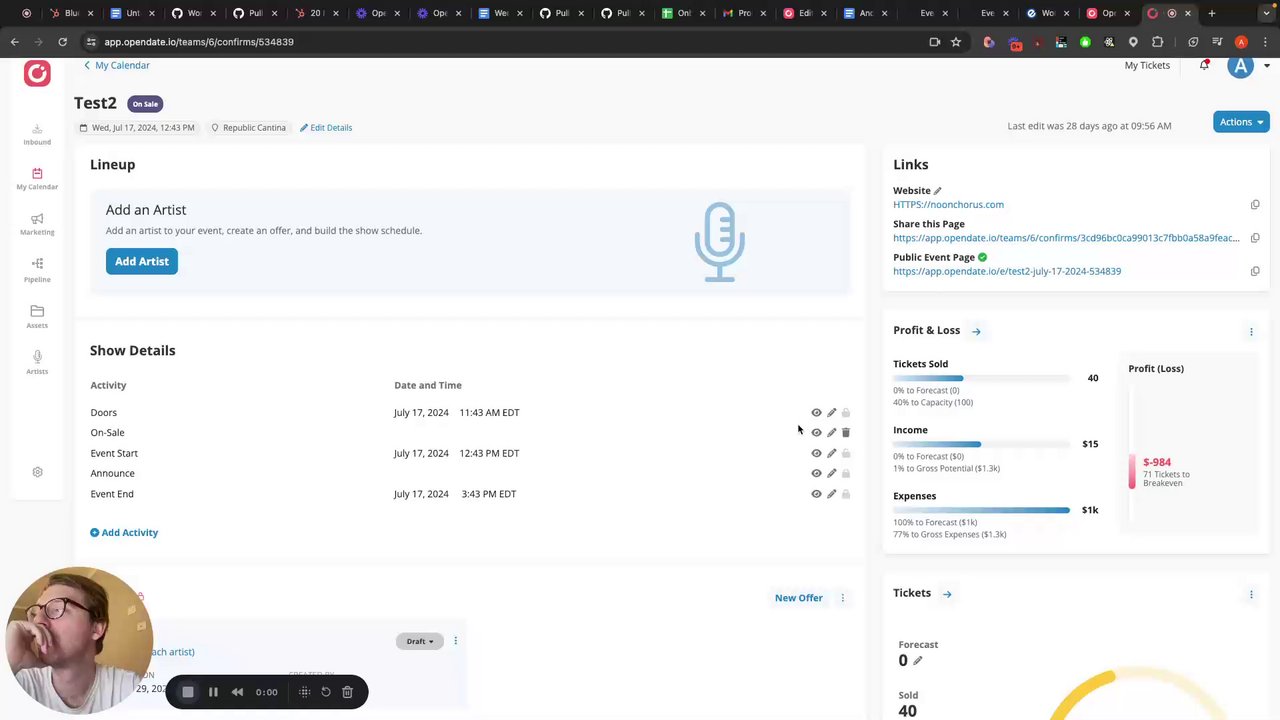
Task: Open user avatar account menu
Action: pyautogui.click(x=1241, y=66)
